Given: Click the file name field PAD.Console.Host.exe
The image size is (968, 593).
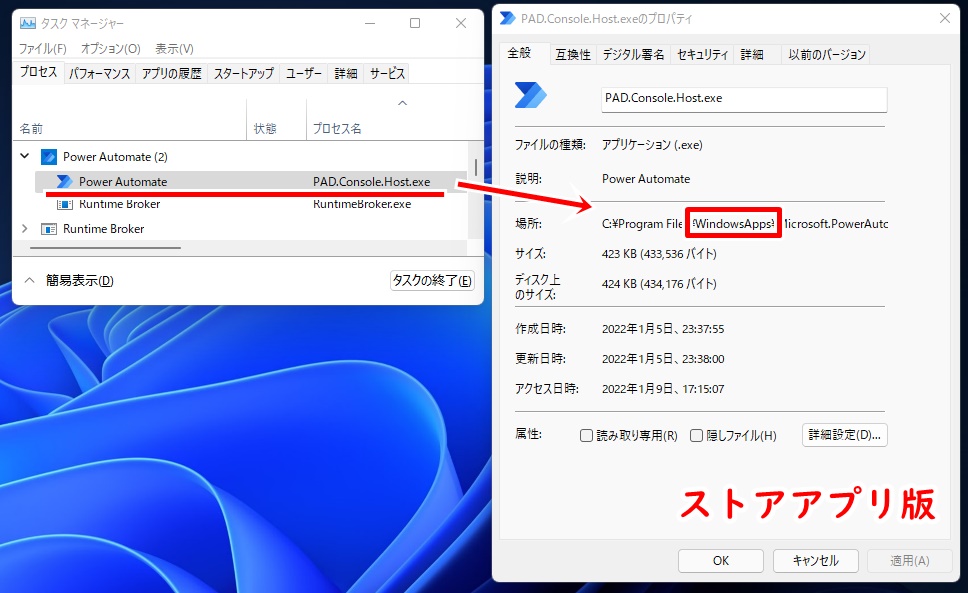Looking at the screenshot, I should tap(744, 99).
